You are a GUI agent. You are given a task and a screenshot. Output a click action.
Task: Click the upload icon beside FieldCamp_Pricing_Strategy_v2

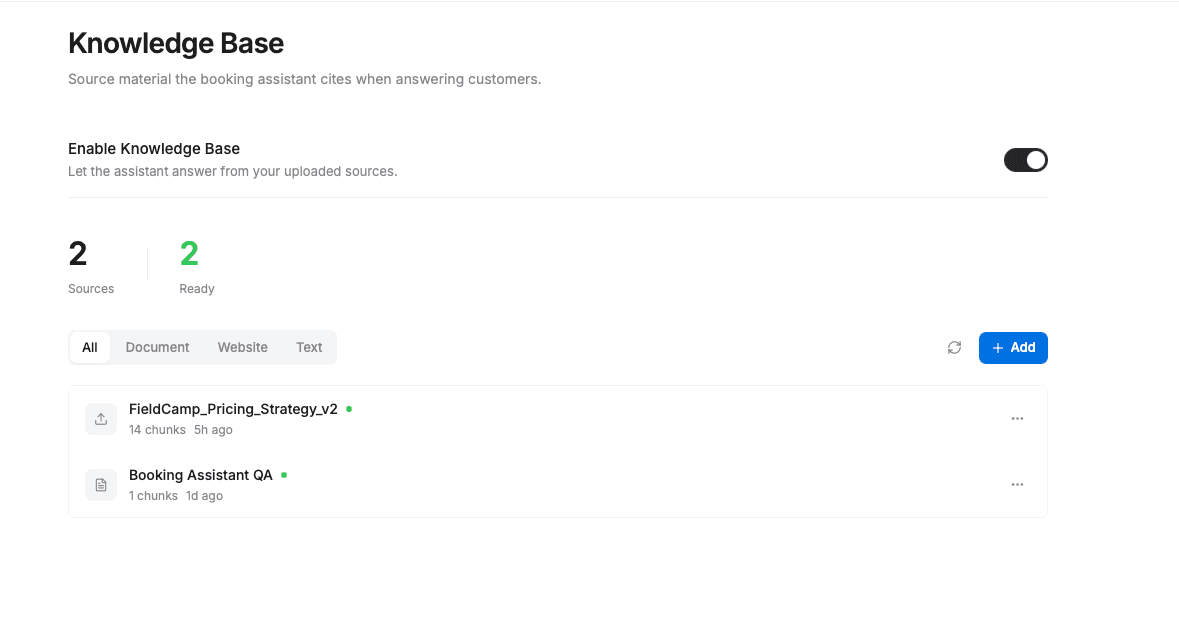(100, 418)
